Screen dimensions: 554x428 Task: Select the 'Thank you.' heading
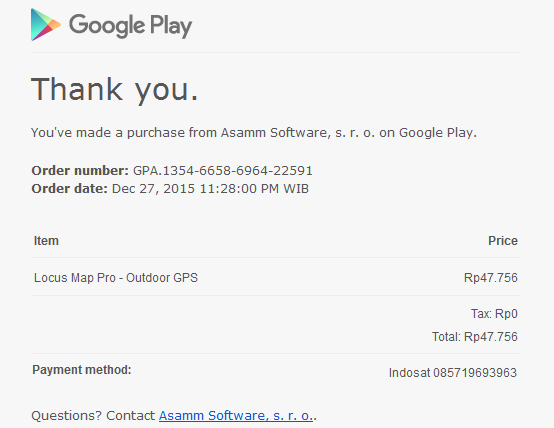pos(115,90)
